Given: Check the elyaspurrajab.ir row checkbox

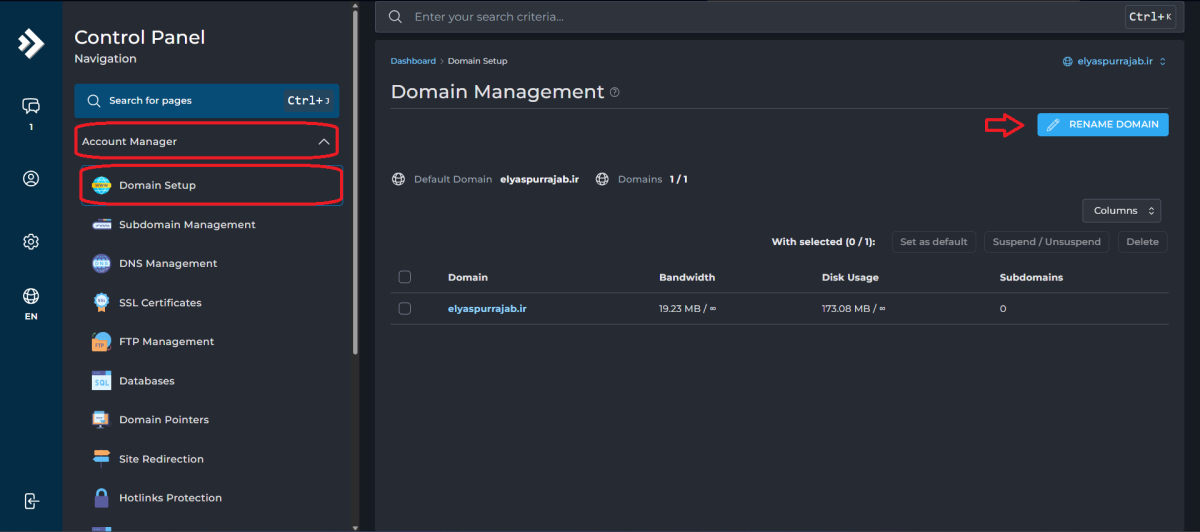Looking at the screenshot, I should [x=405, y=309].
